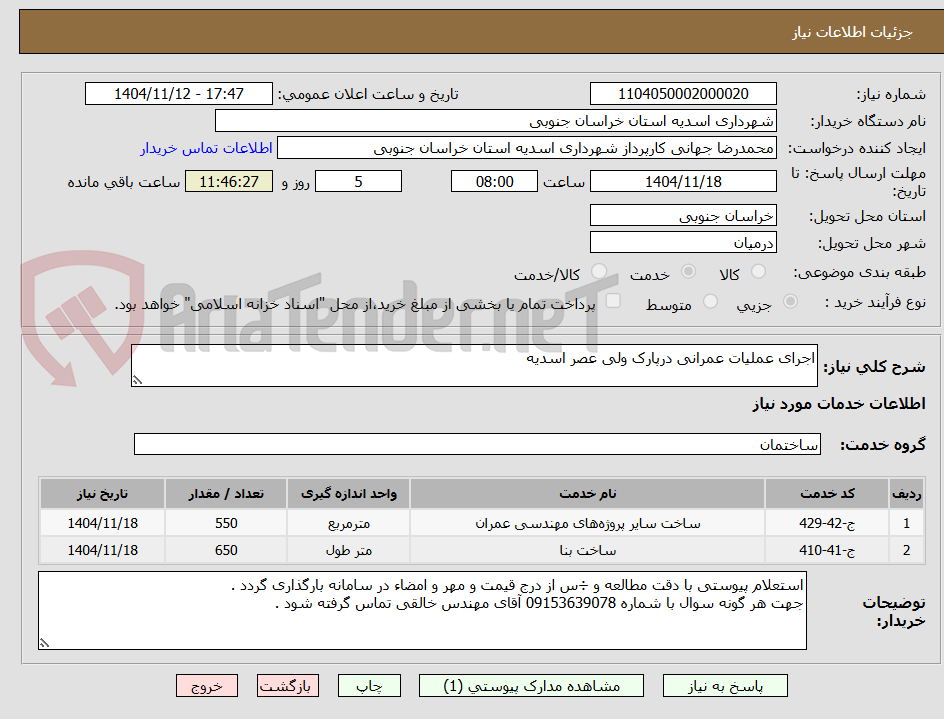Click resize handle of شرح کلی نیاز textarea
Screen dimensions: 944x719
pos(137,380)
